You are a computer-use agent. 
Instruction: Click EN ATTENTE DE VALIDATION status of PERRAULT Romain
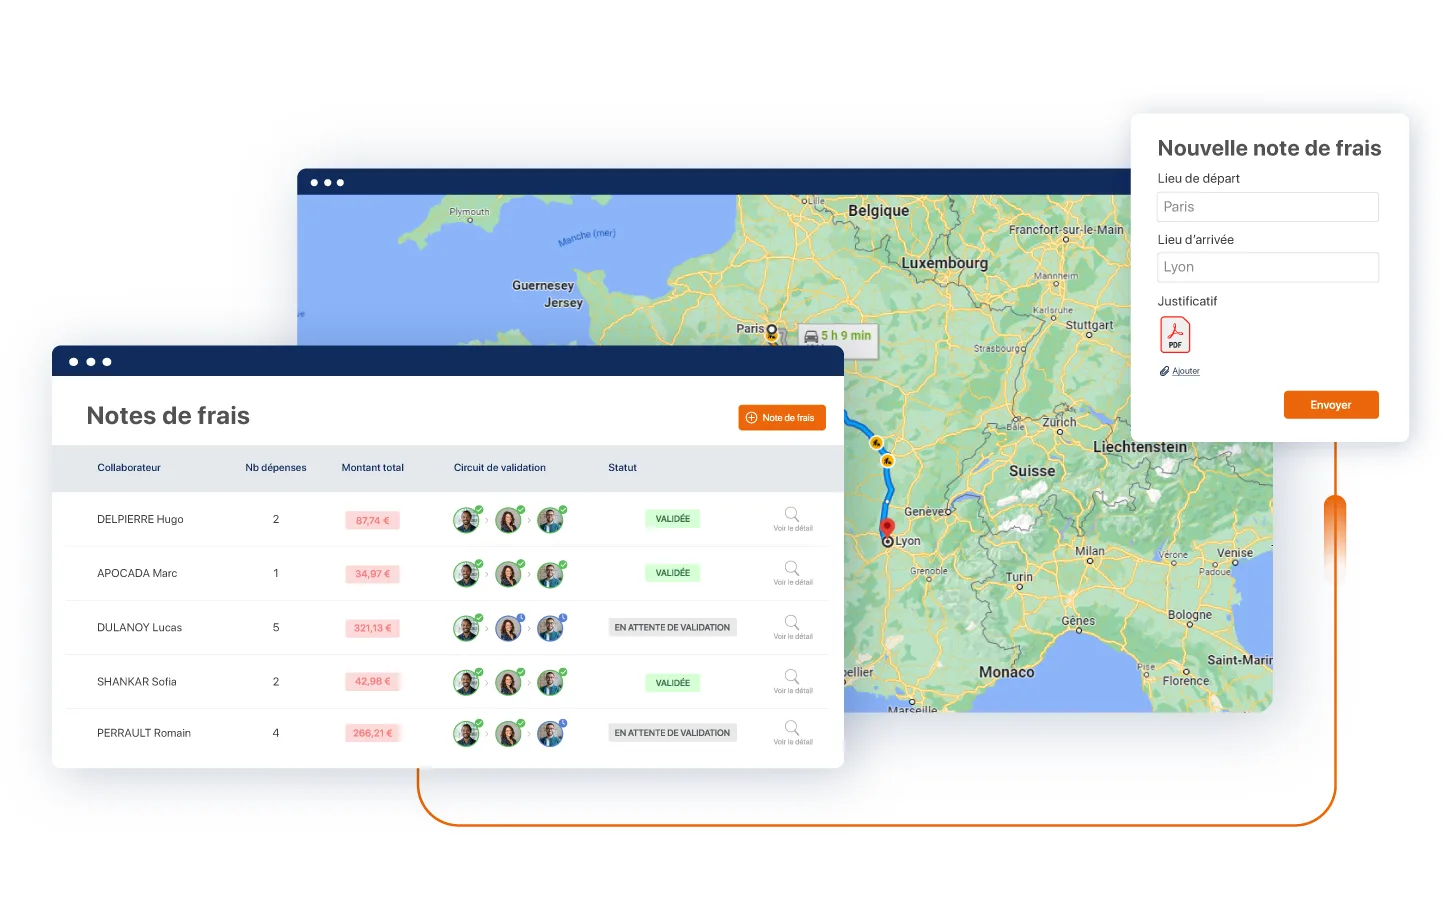coord(673,733)
